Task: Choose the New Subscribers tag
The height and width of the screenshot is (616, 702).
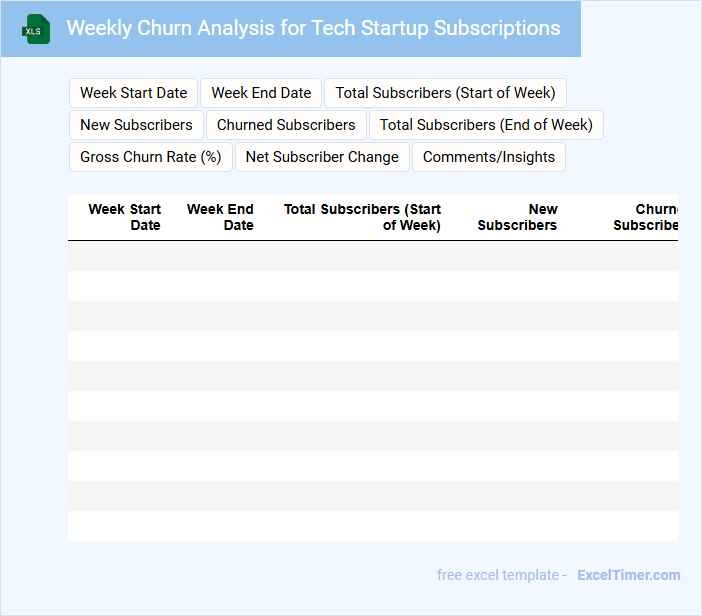Action: pyautogui.click(x=136, y=125)
